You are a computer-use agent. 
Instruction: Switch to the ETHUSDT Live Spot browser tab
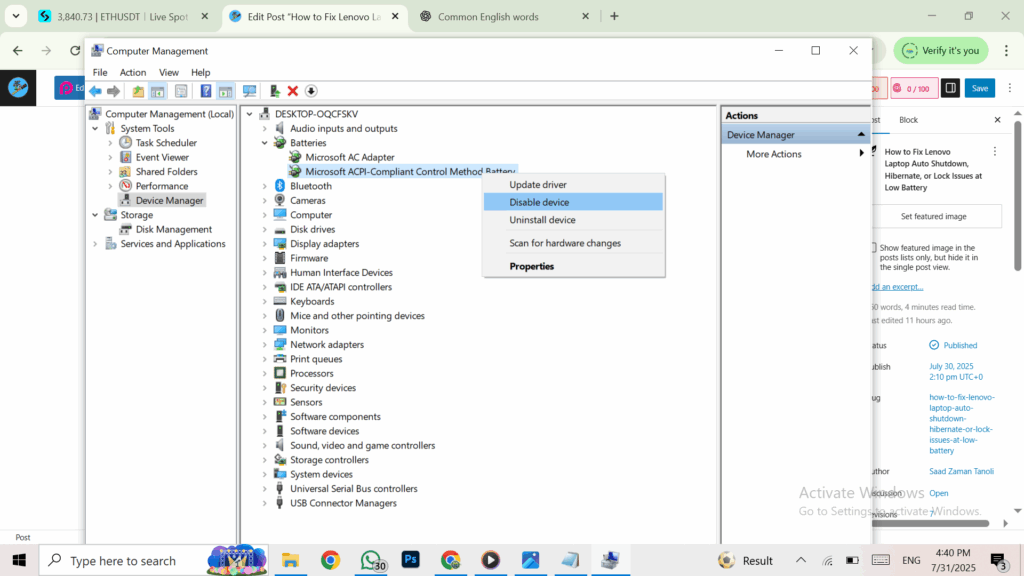tap(123, 16)
